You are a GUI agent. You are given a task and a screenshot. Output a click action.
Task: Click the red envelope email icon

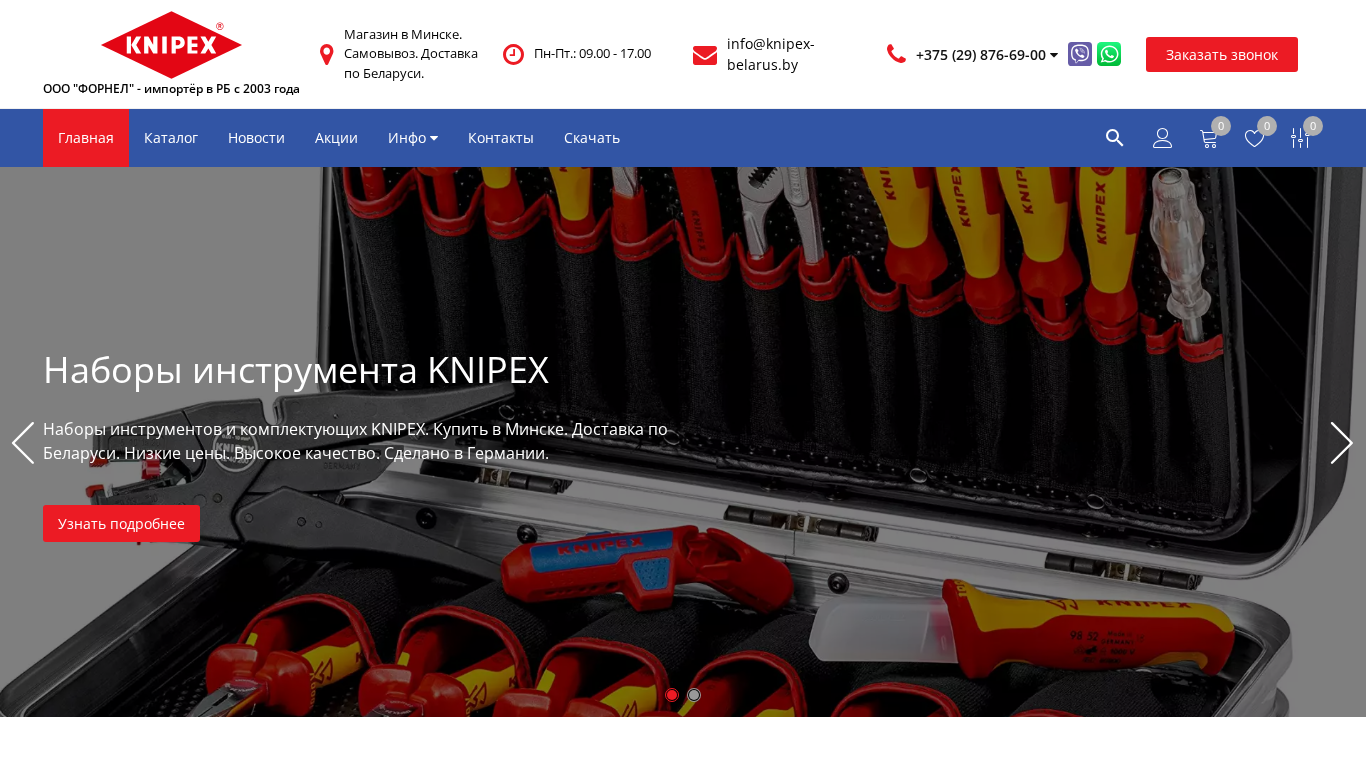[x=705, y=55]
